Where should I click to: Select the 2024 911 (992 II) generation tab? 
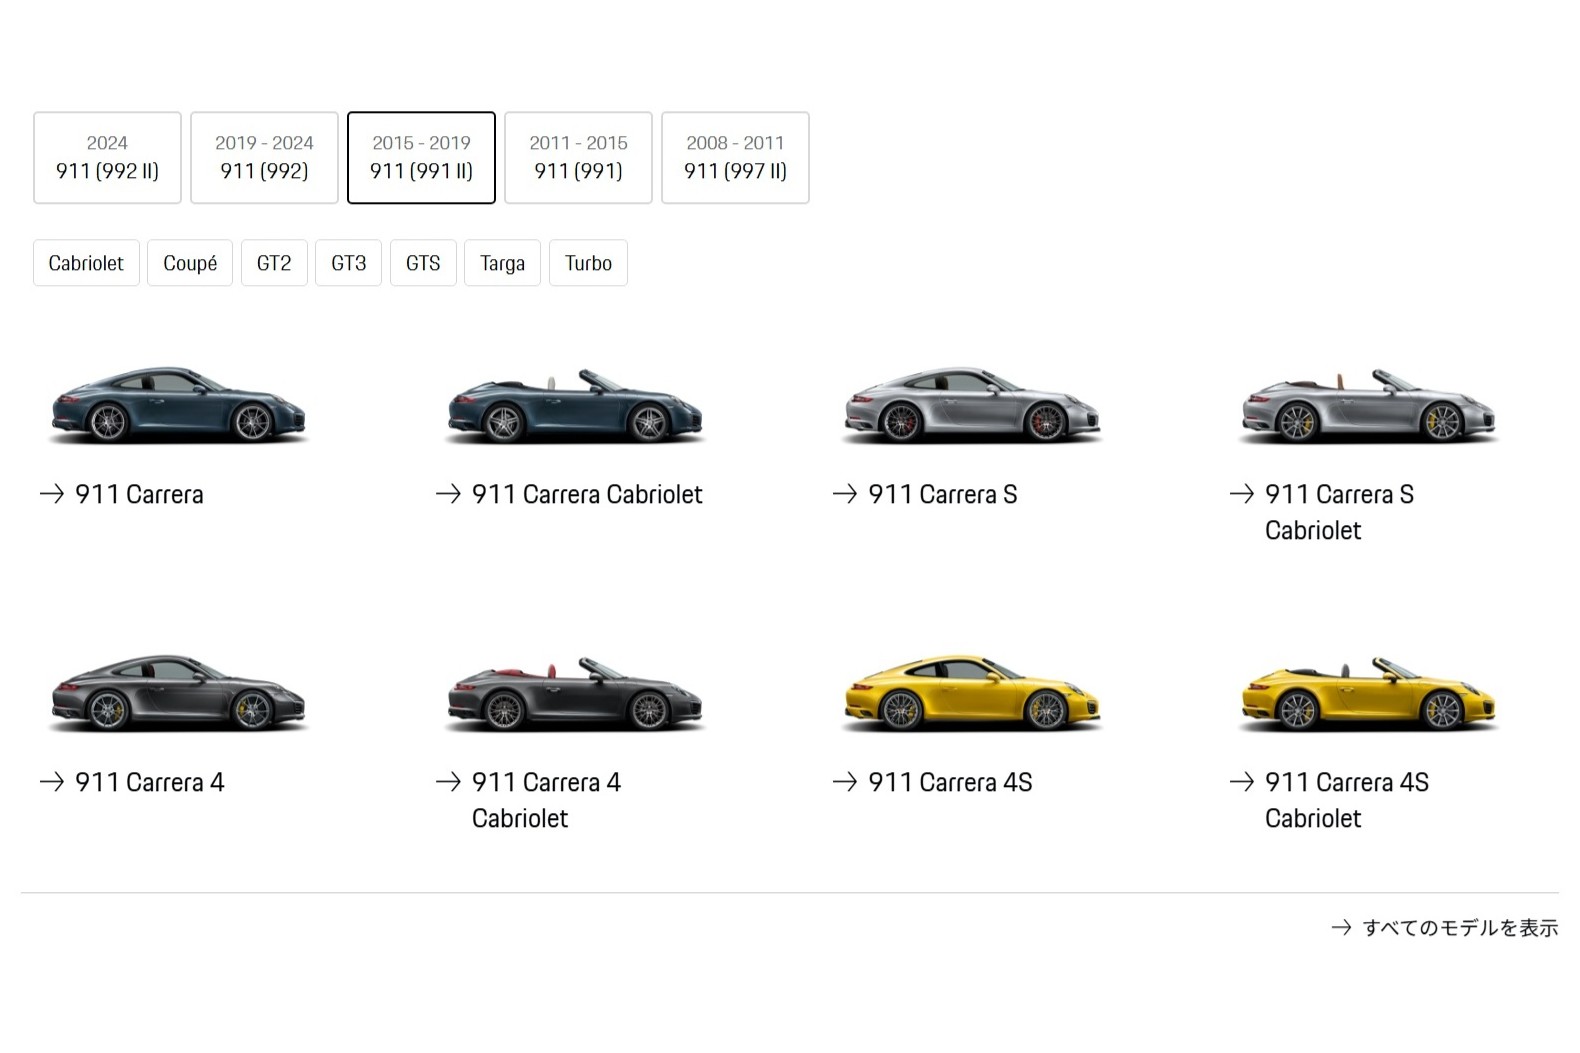pos(107,158)
